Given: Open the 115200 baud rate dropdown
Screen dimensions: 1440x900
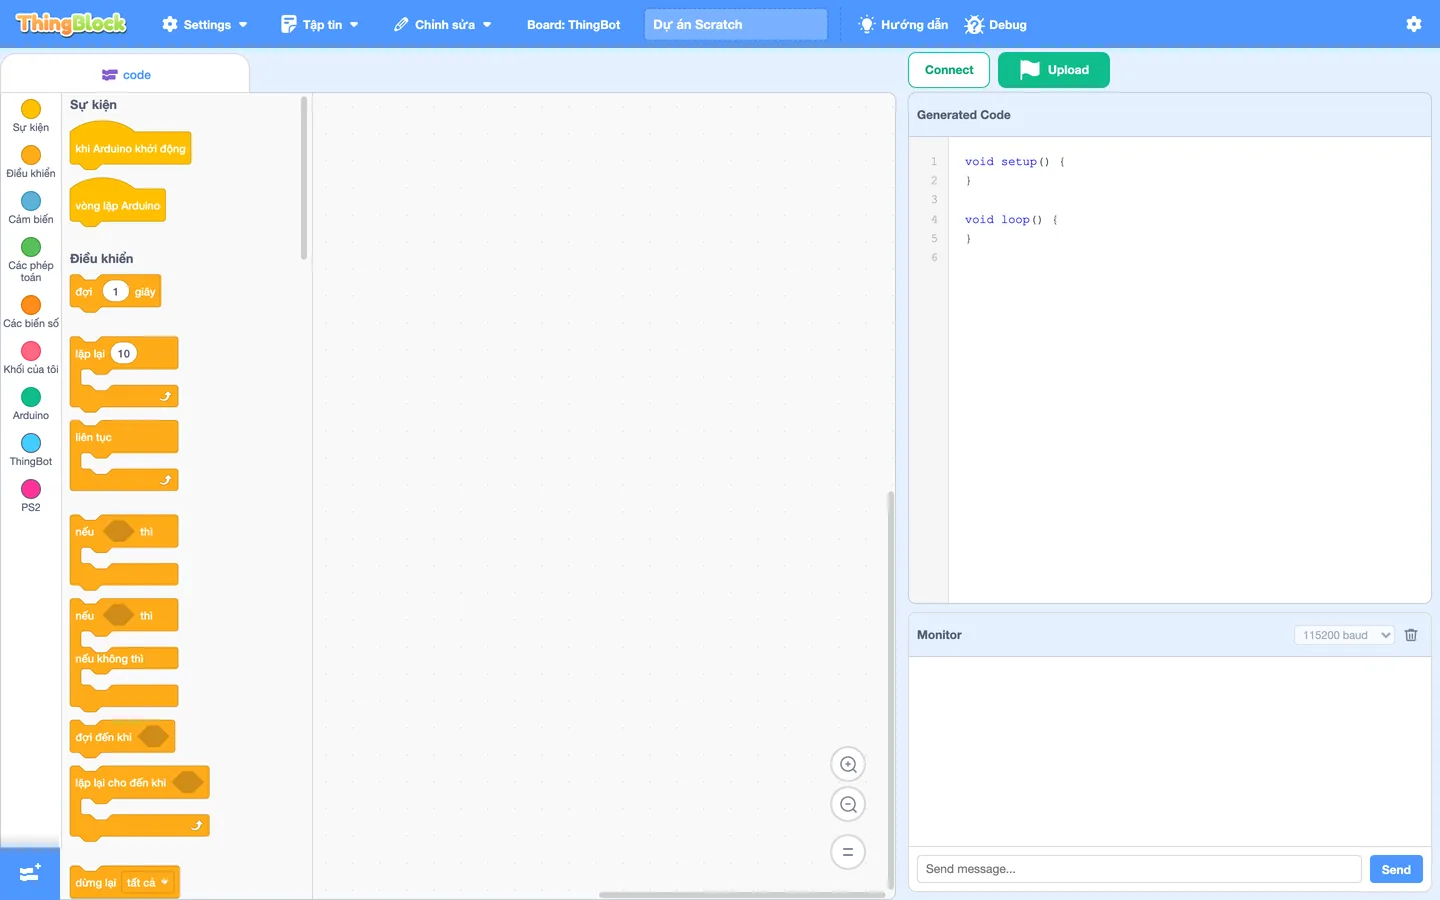Looking at the screenshot, I should coord(1344,635).
